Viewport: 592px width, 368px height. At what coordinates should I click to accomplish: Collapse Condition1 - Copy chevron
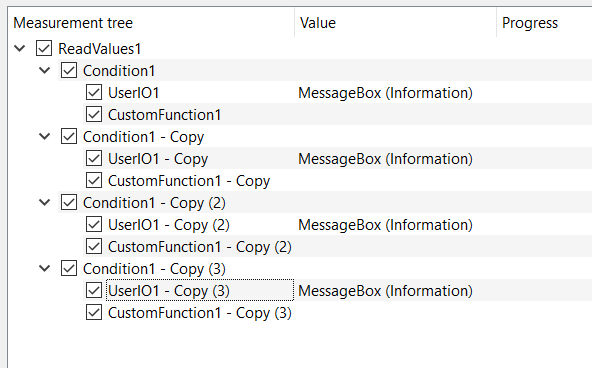click(x=45, y=136)
